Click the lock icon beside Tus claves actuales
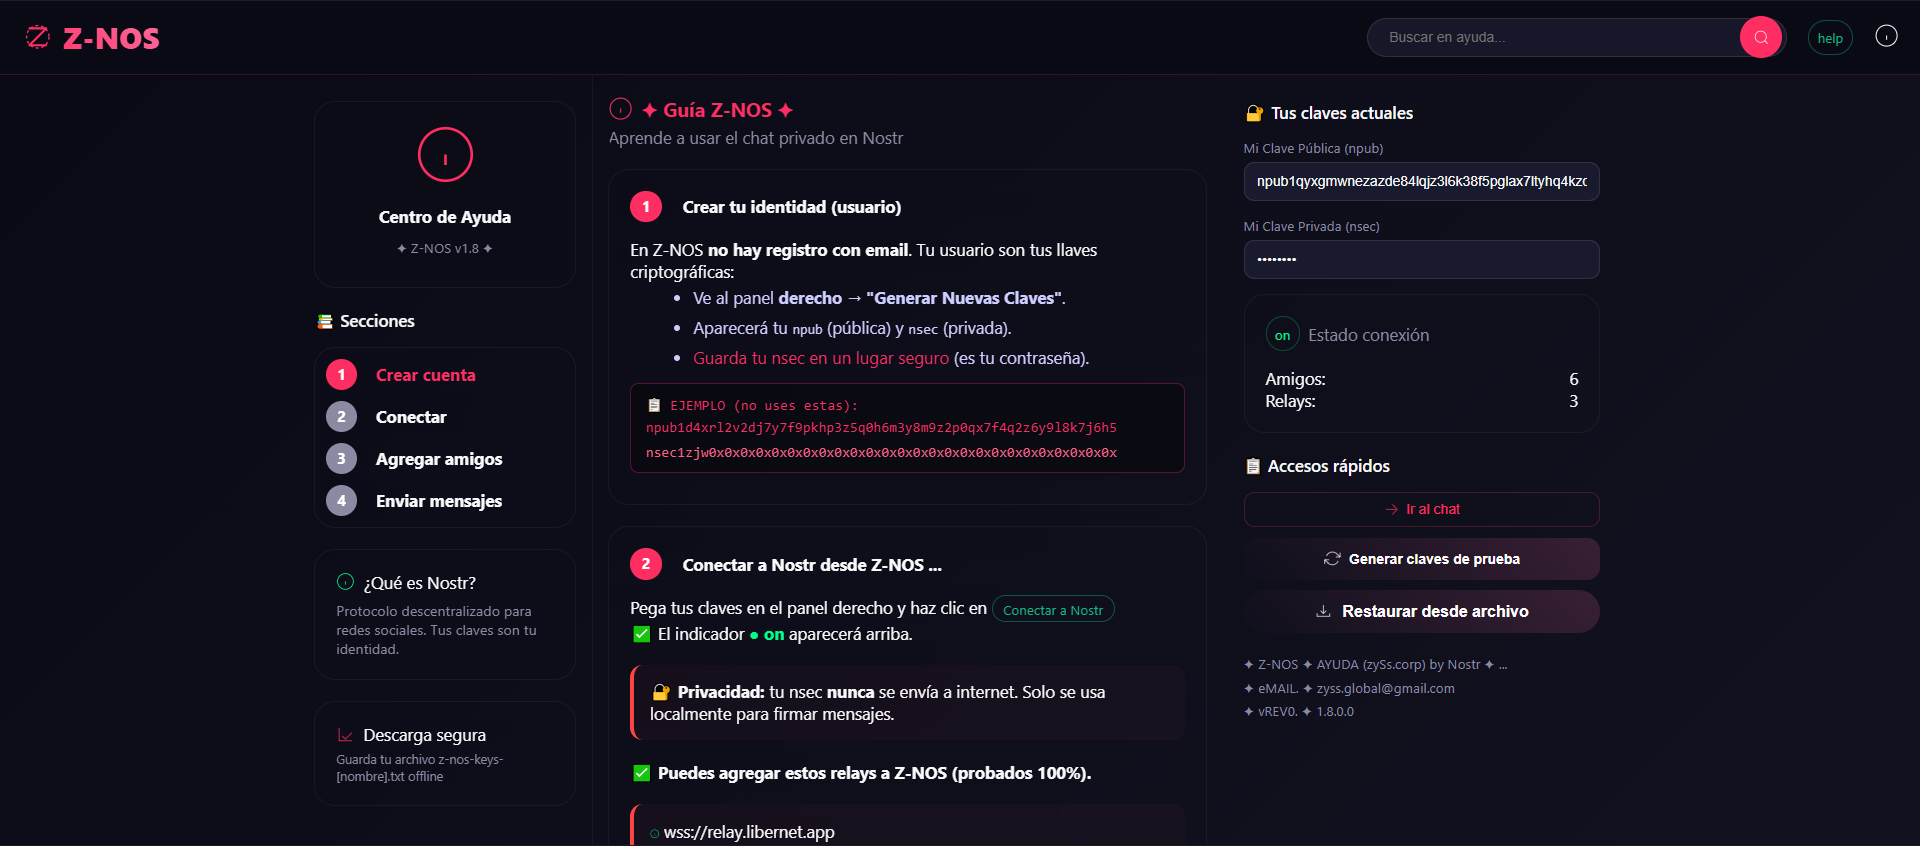The image size is (1920, 846). click(1254, 113)
